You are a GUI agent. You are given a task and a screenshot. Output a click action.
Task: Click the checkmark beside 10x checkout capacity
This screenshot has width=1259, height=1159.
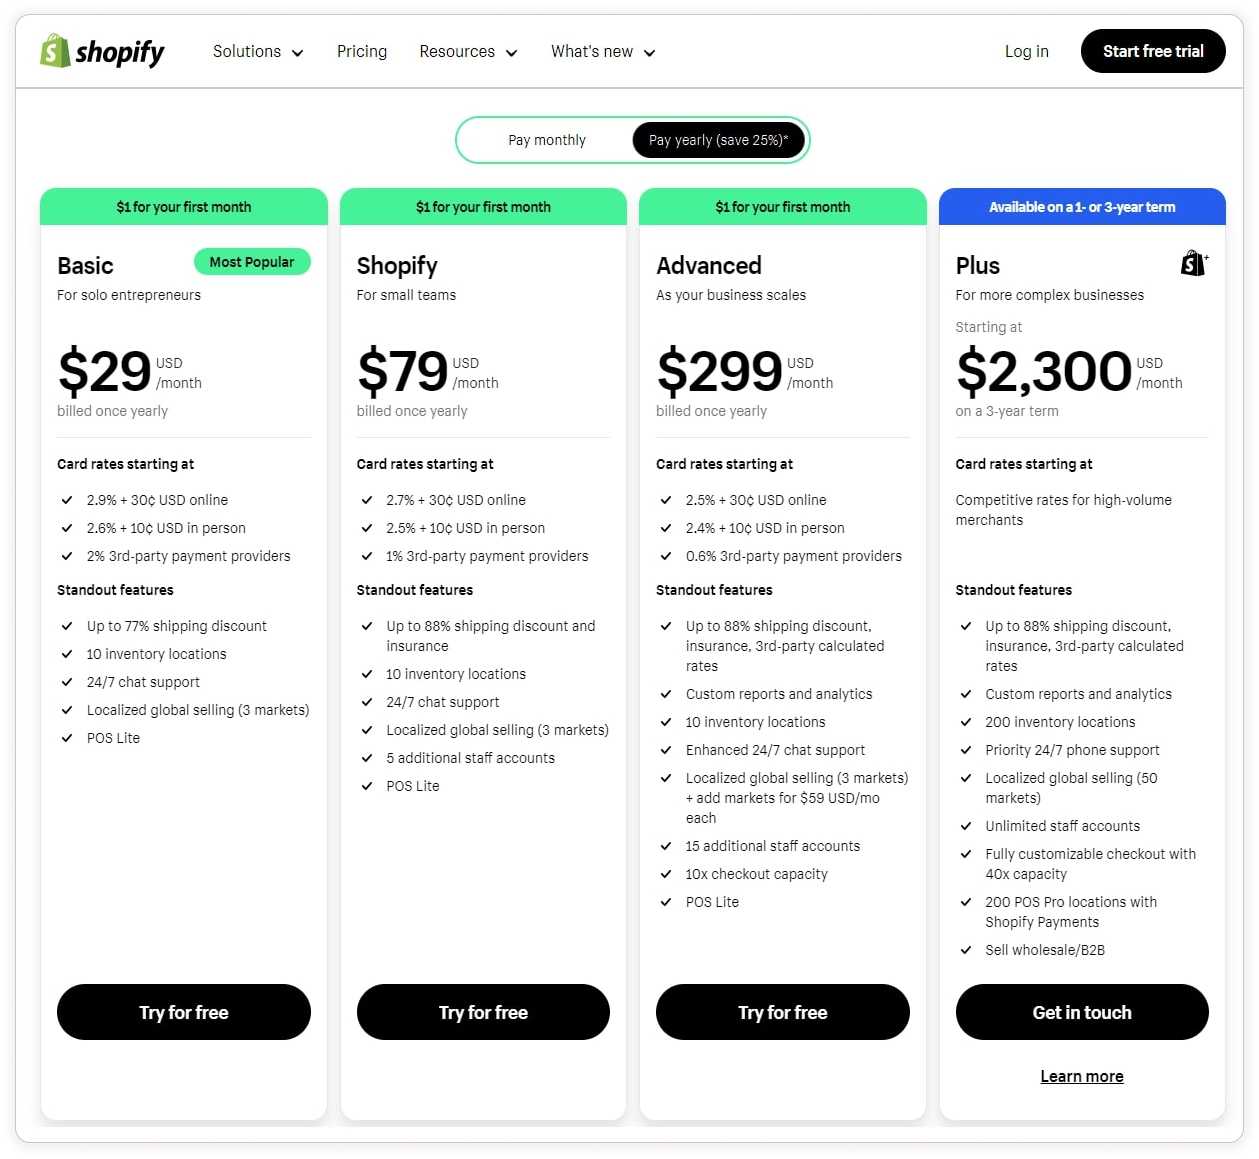click(x=666, y=874)
